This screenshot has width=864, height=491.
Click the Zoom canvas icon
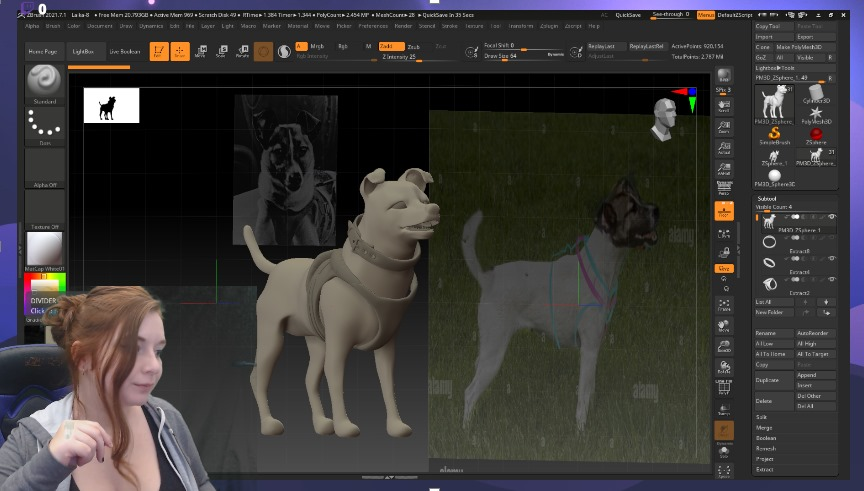tap(724, 127)
